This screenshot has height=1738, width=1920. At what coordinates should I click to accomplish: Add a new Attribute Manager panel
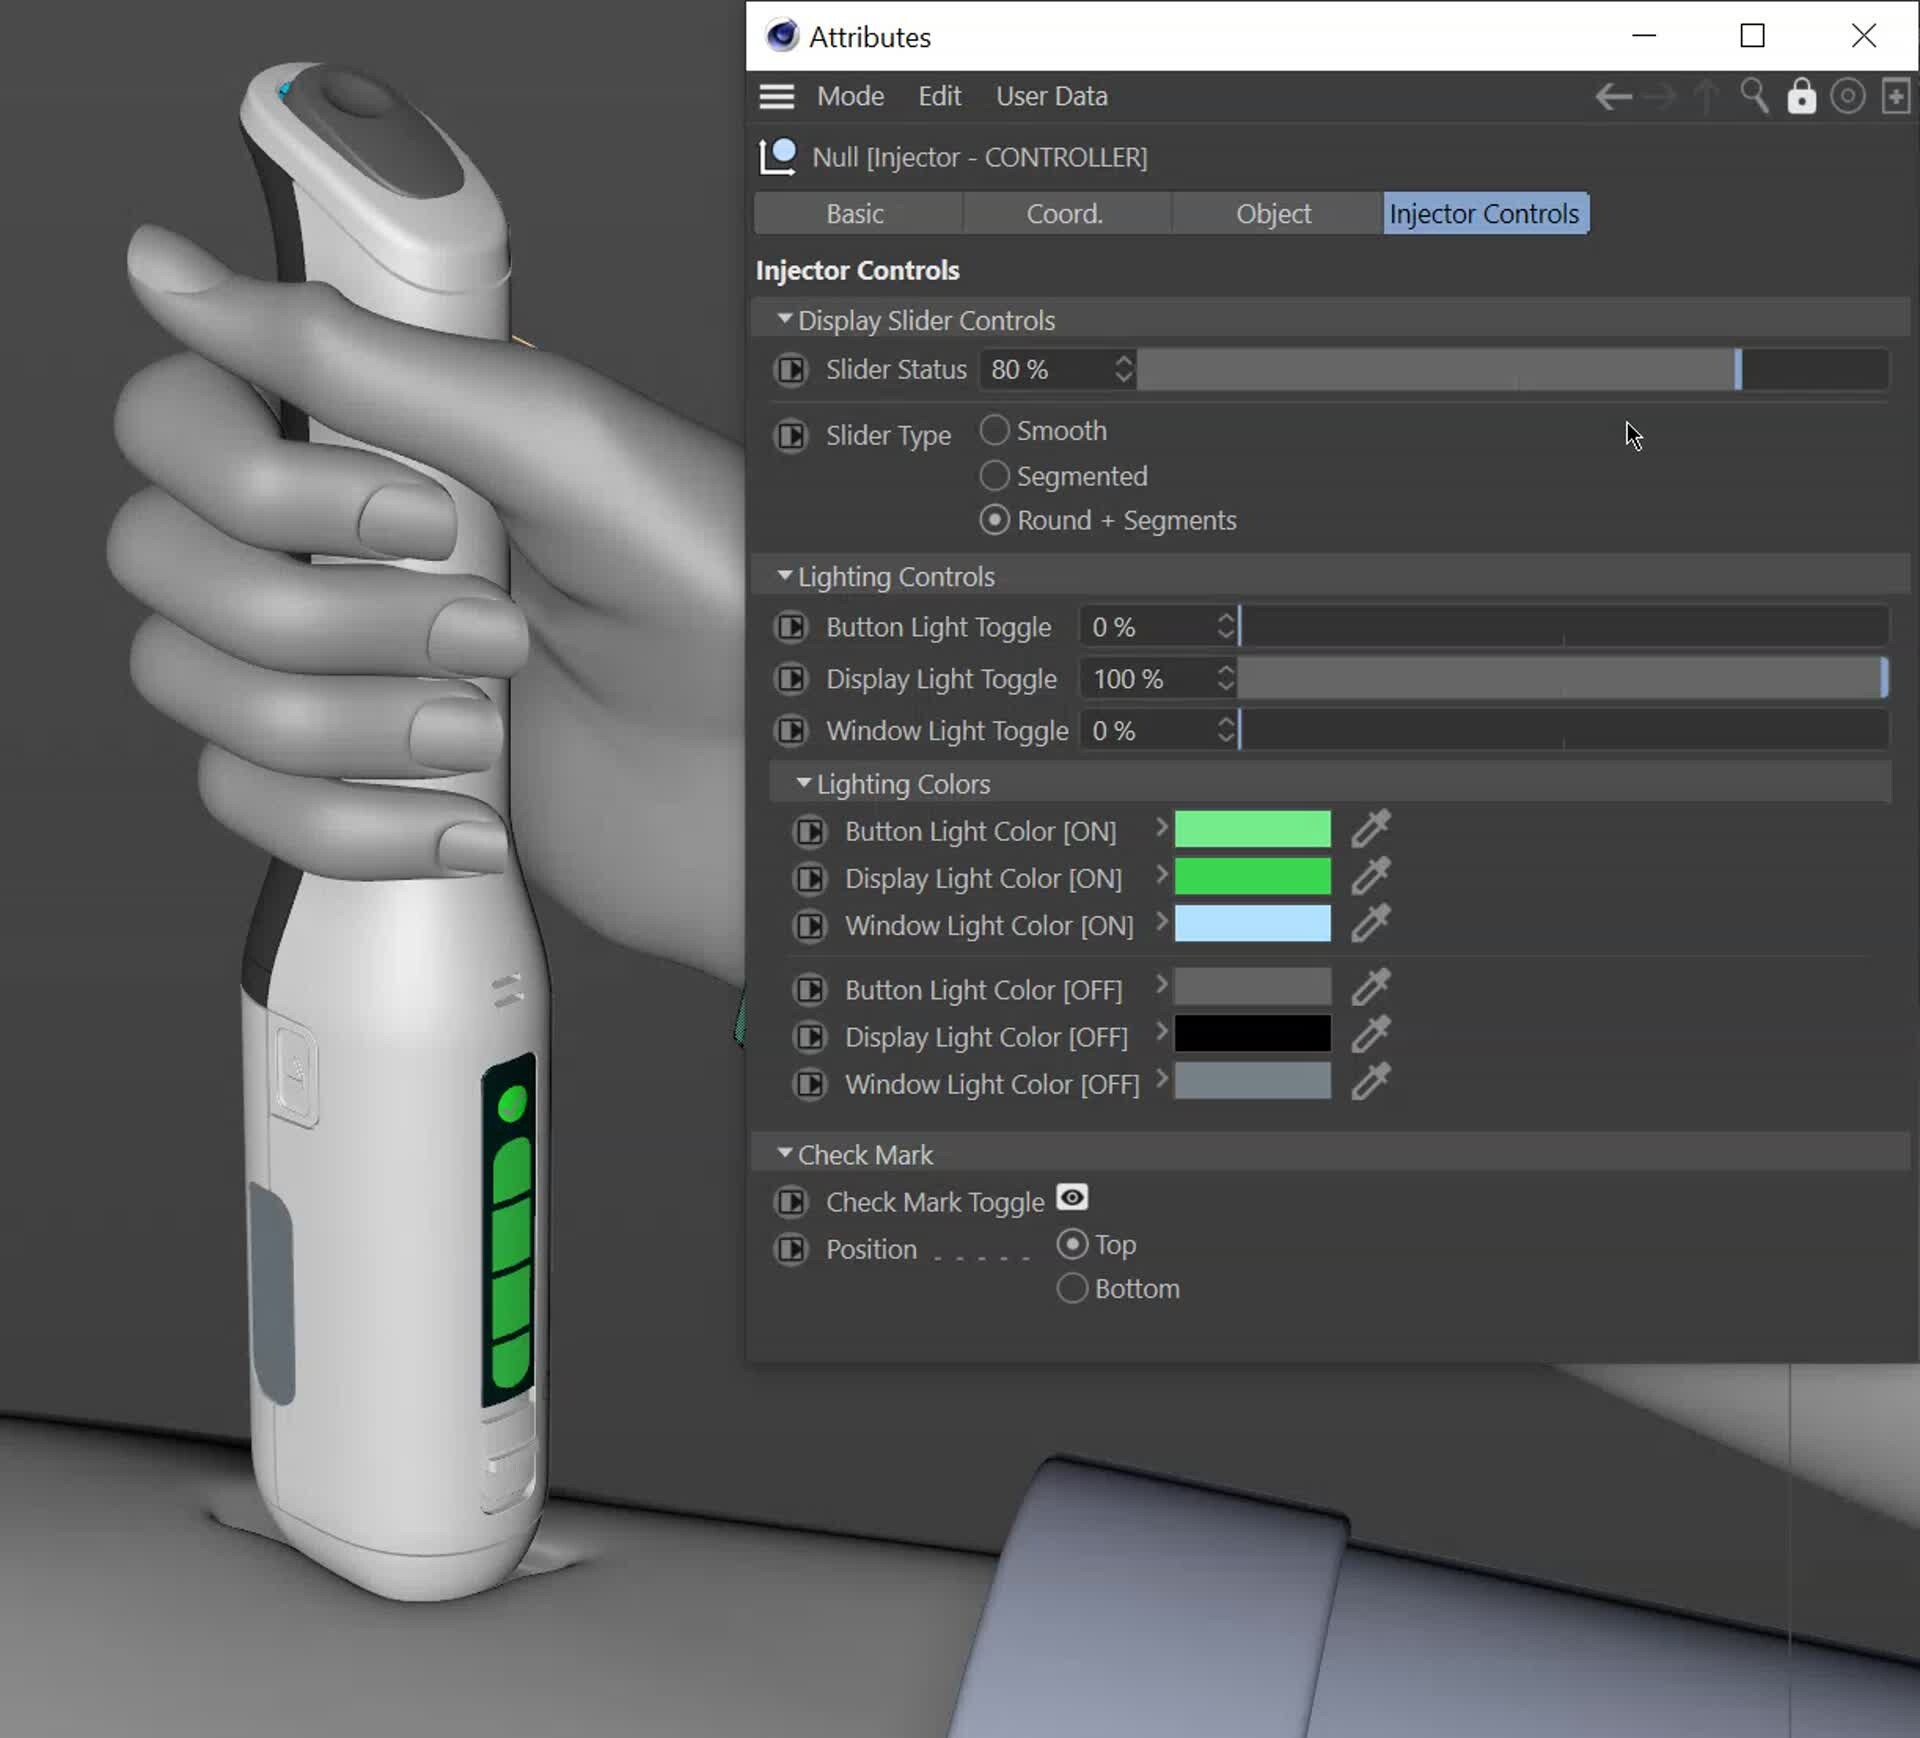click(1896, 96)
